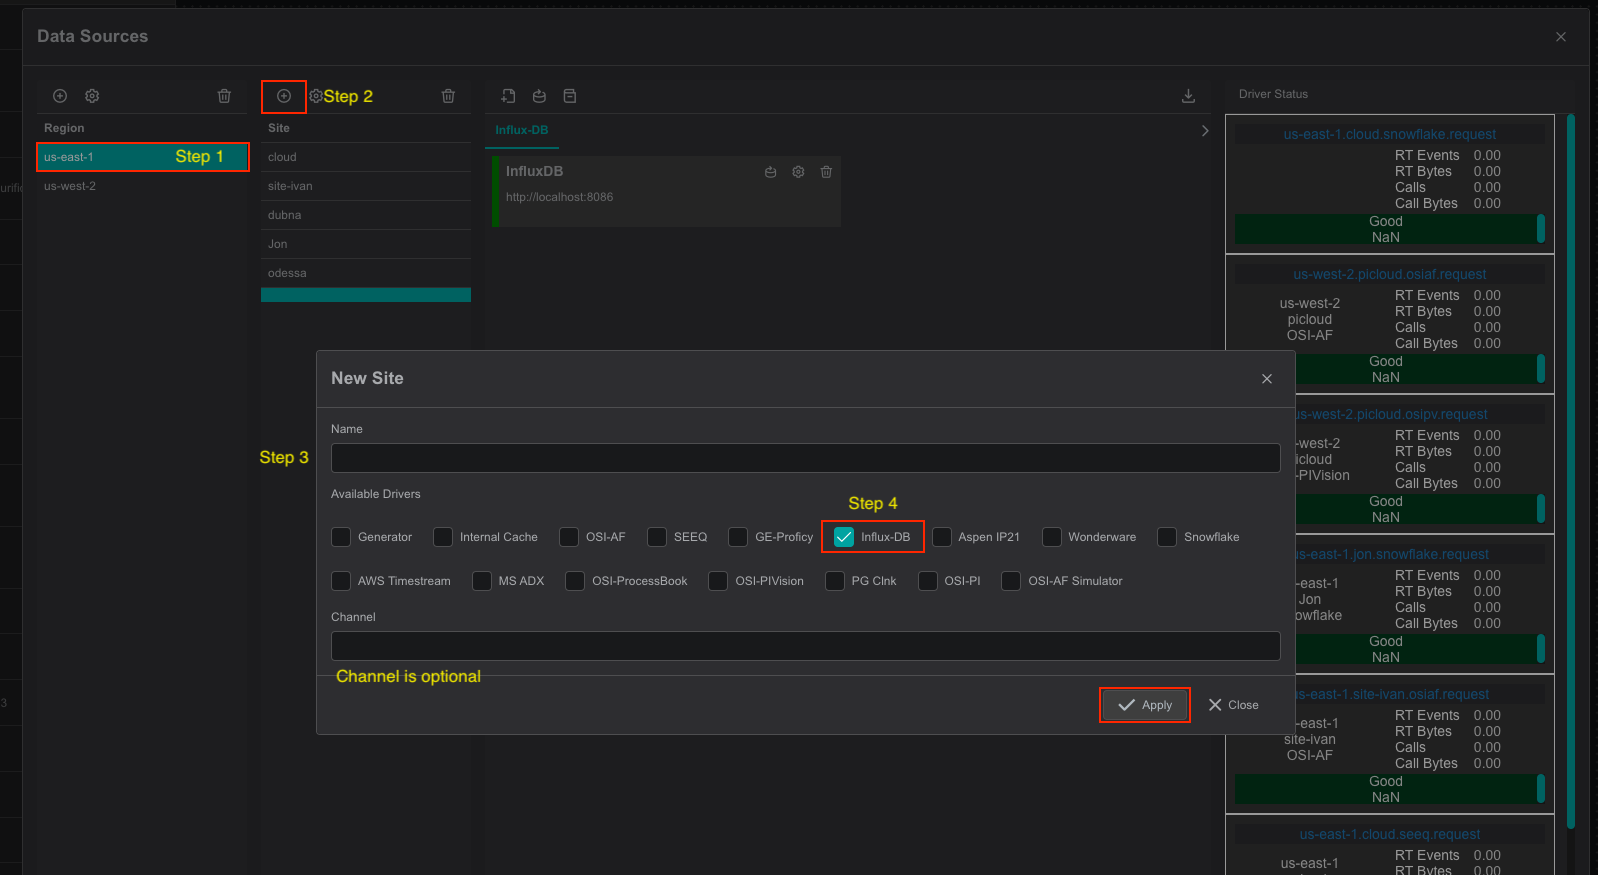Check the OSI-PI driver checkbox

[x=928, y=581]
